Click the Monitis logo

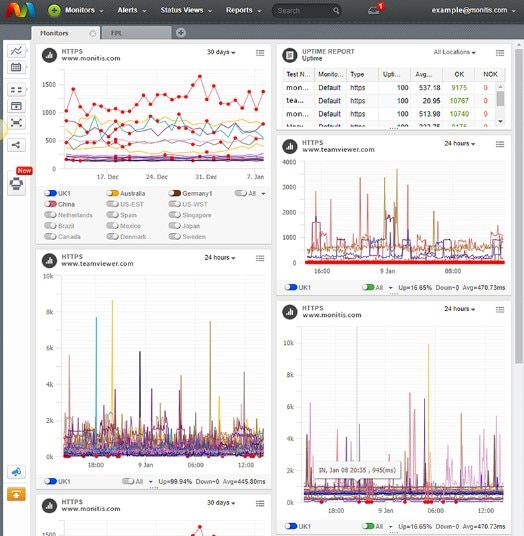point(21,10)
